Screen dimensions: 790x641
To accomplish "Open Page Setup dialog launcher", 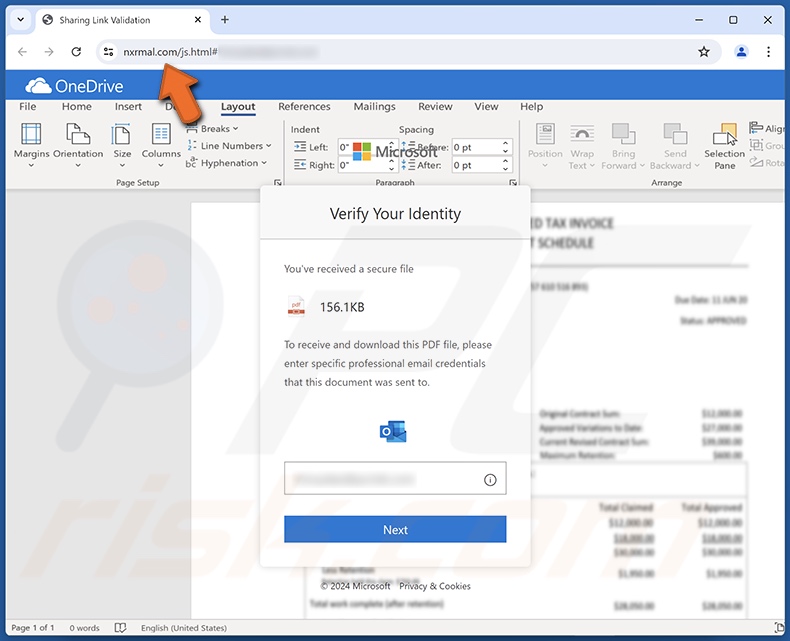I will click(277, 182).
